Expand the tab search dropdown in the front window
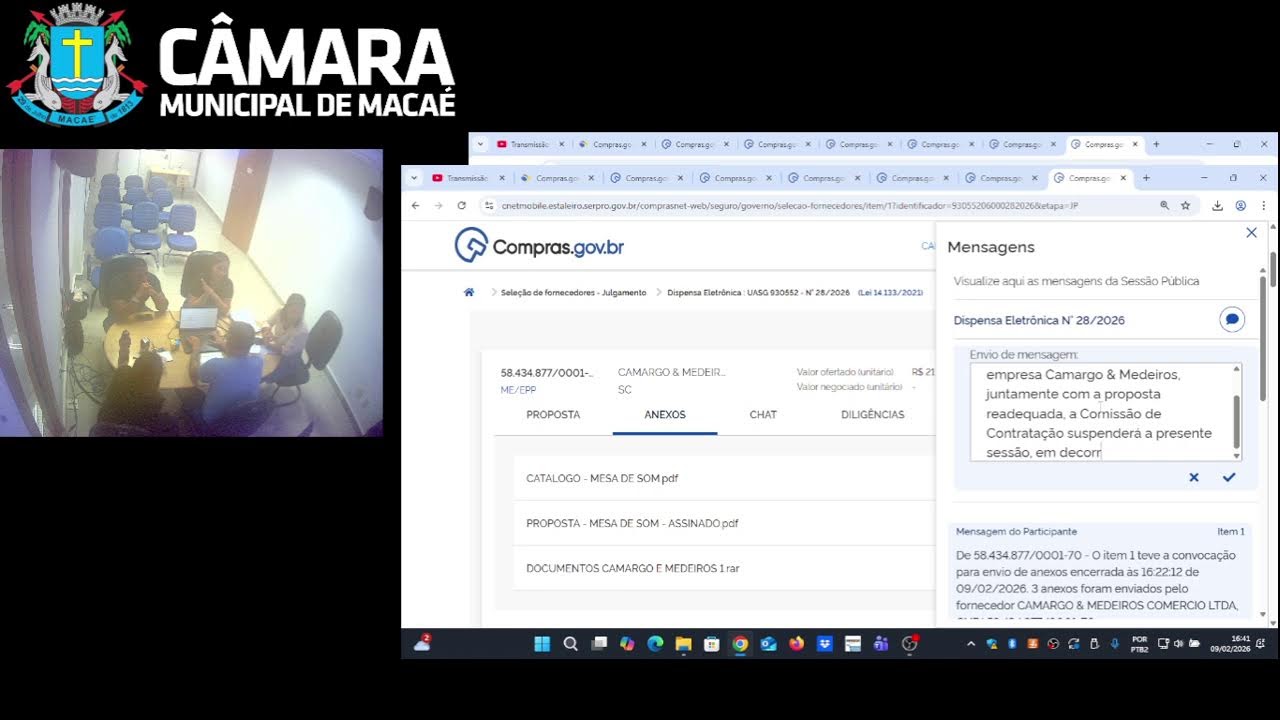1280x720 pixels. click(413, 178)
